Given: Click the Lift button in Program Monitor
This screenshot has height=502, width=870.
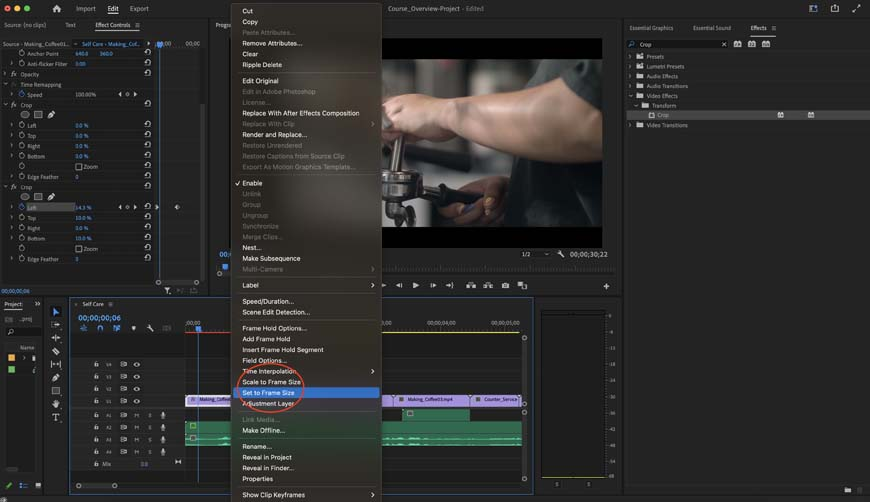Looking at the screenshot, I should pos(471,286).
